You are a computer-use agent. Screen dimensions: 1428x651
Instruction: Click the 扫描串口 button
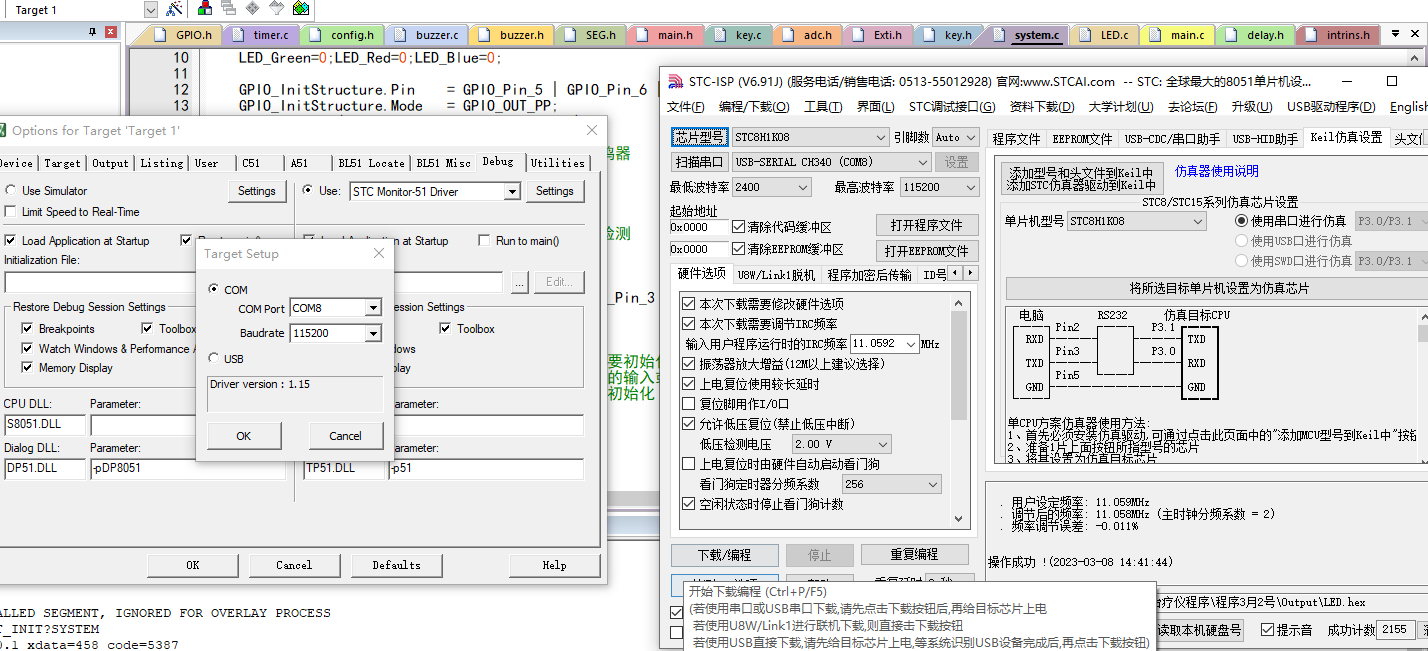pyautogui.click(x=700, y=162)
